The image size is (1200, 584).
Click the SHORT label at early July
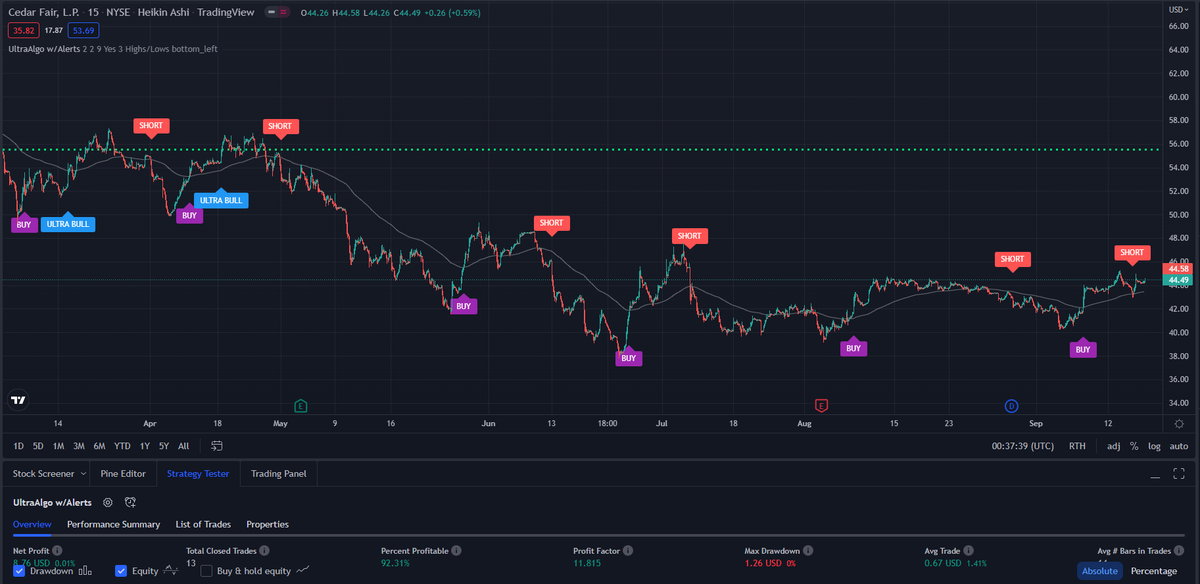click(689, 236)
